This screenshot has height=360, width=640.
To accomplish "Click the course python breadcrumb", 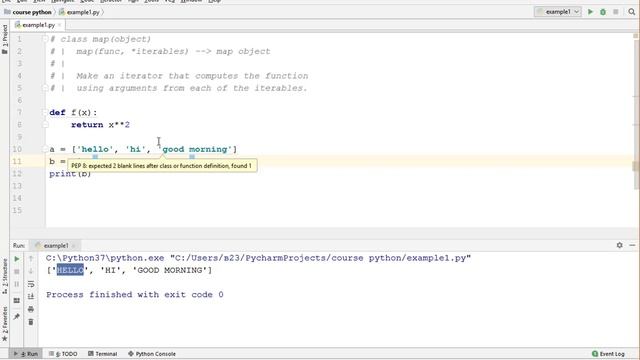I will tap(32, 12).
